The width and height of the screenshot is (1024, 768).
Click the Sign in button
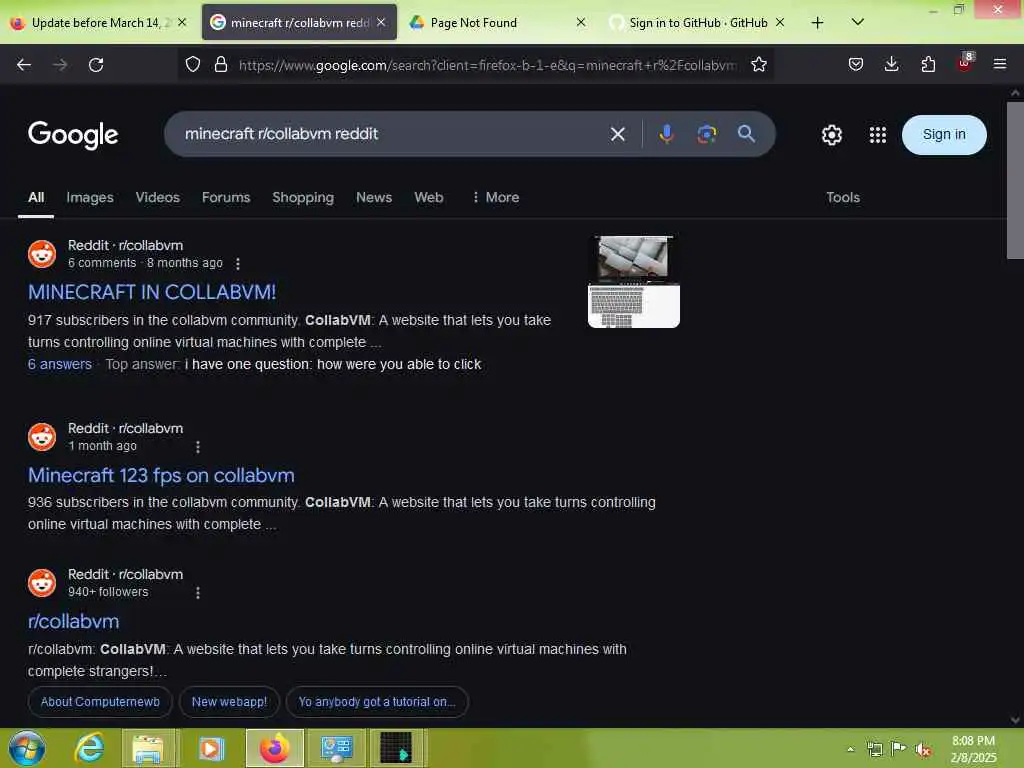[x=944, y=135]
